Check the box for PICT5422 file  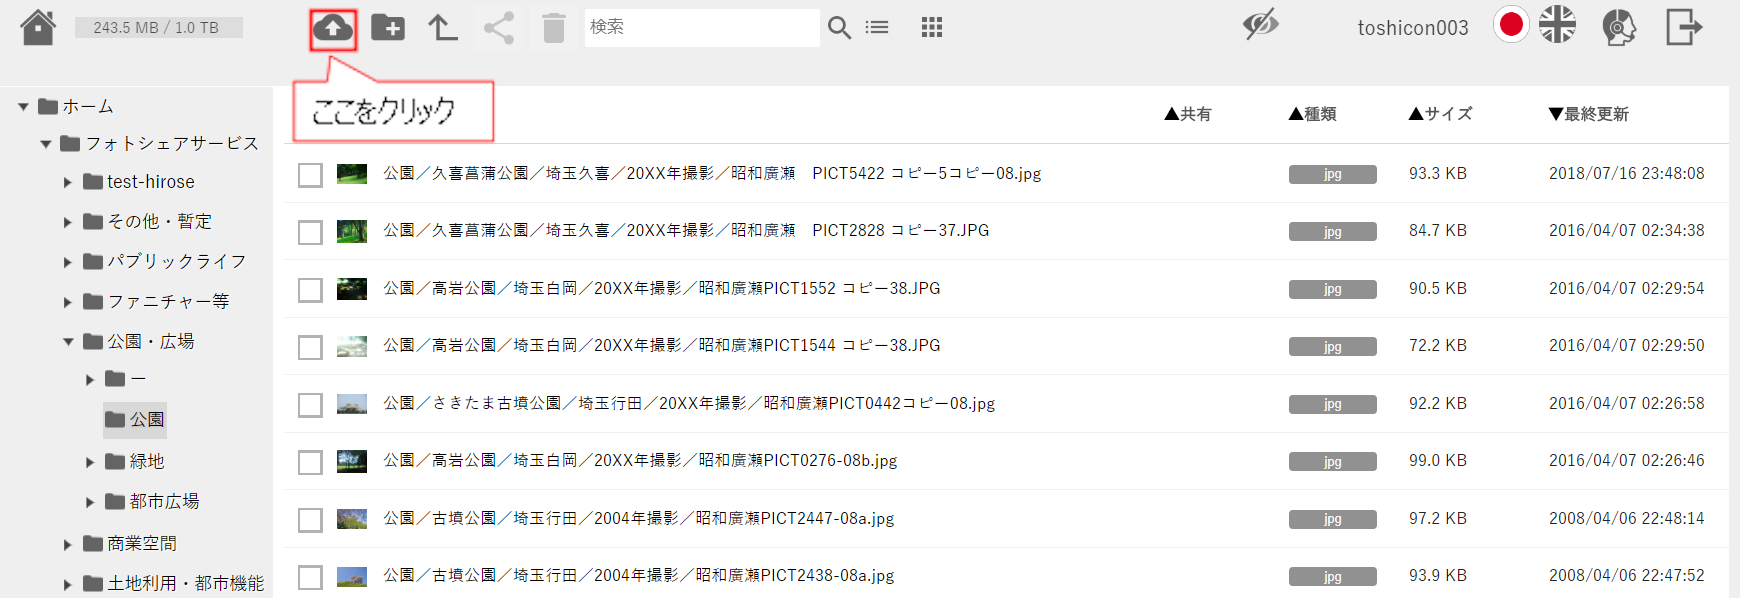(310, 175)
